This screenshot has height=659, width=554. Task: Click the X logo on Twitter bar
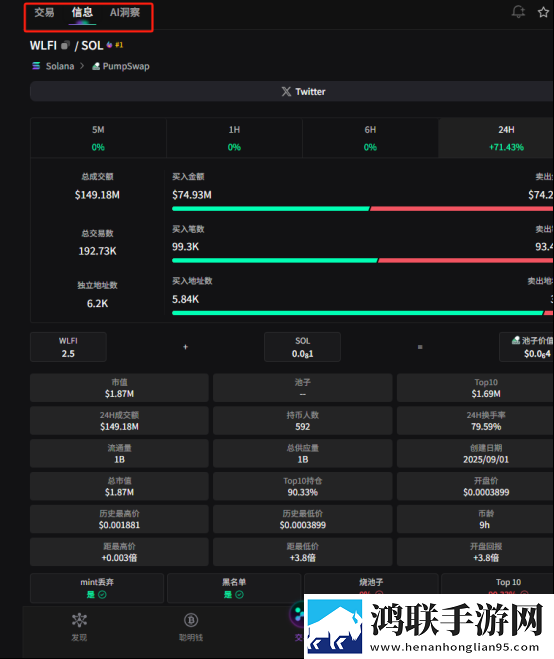point(286,92)
